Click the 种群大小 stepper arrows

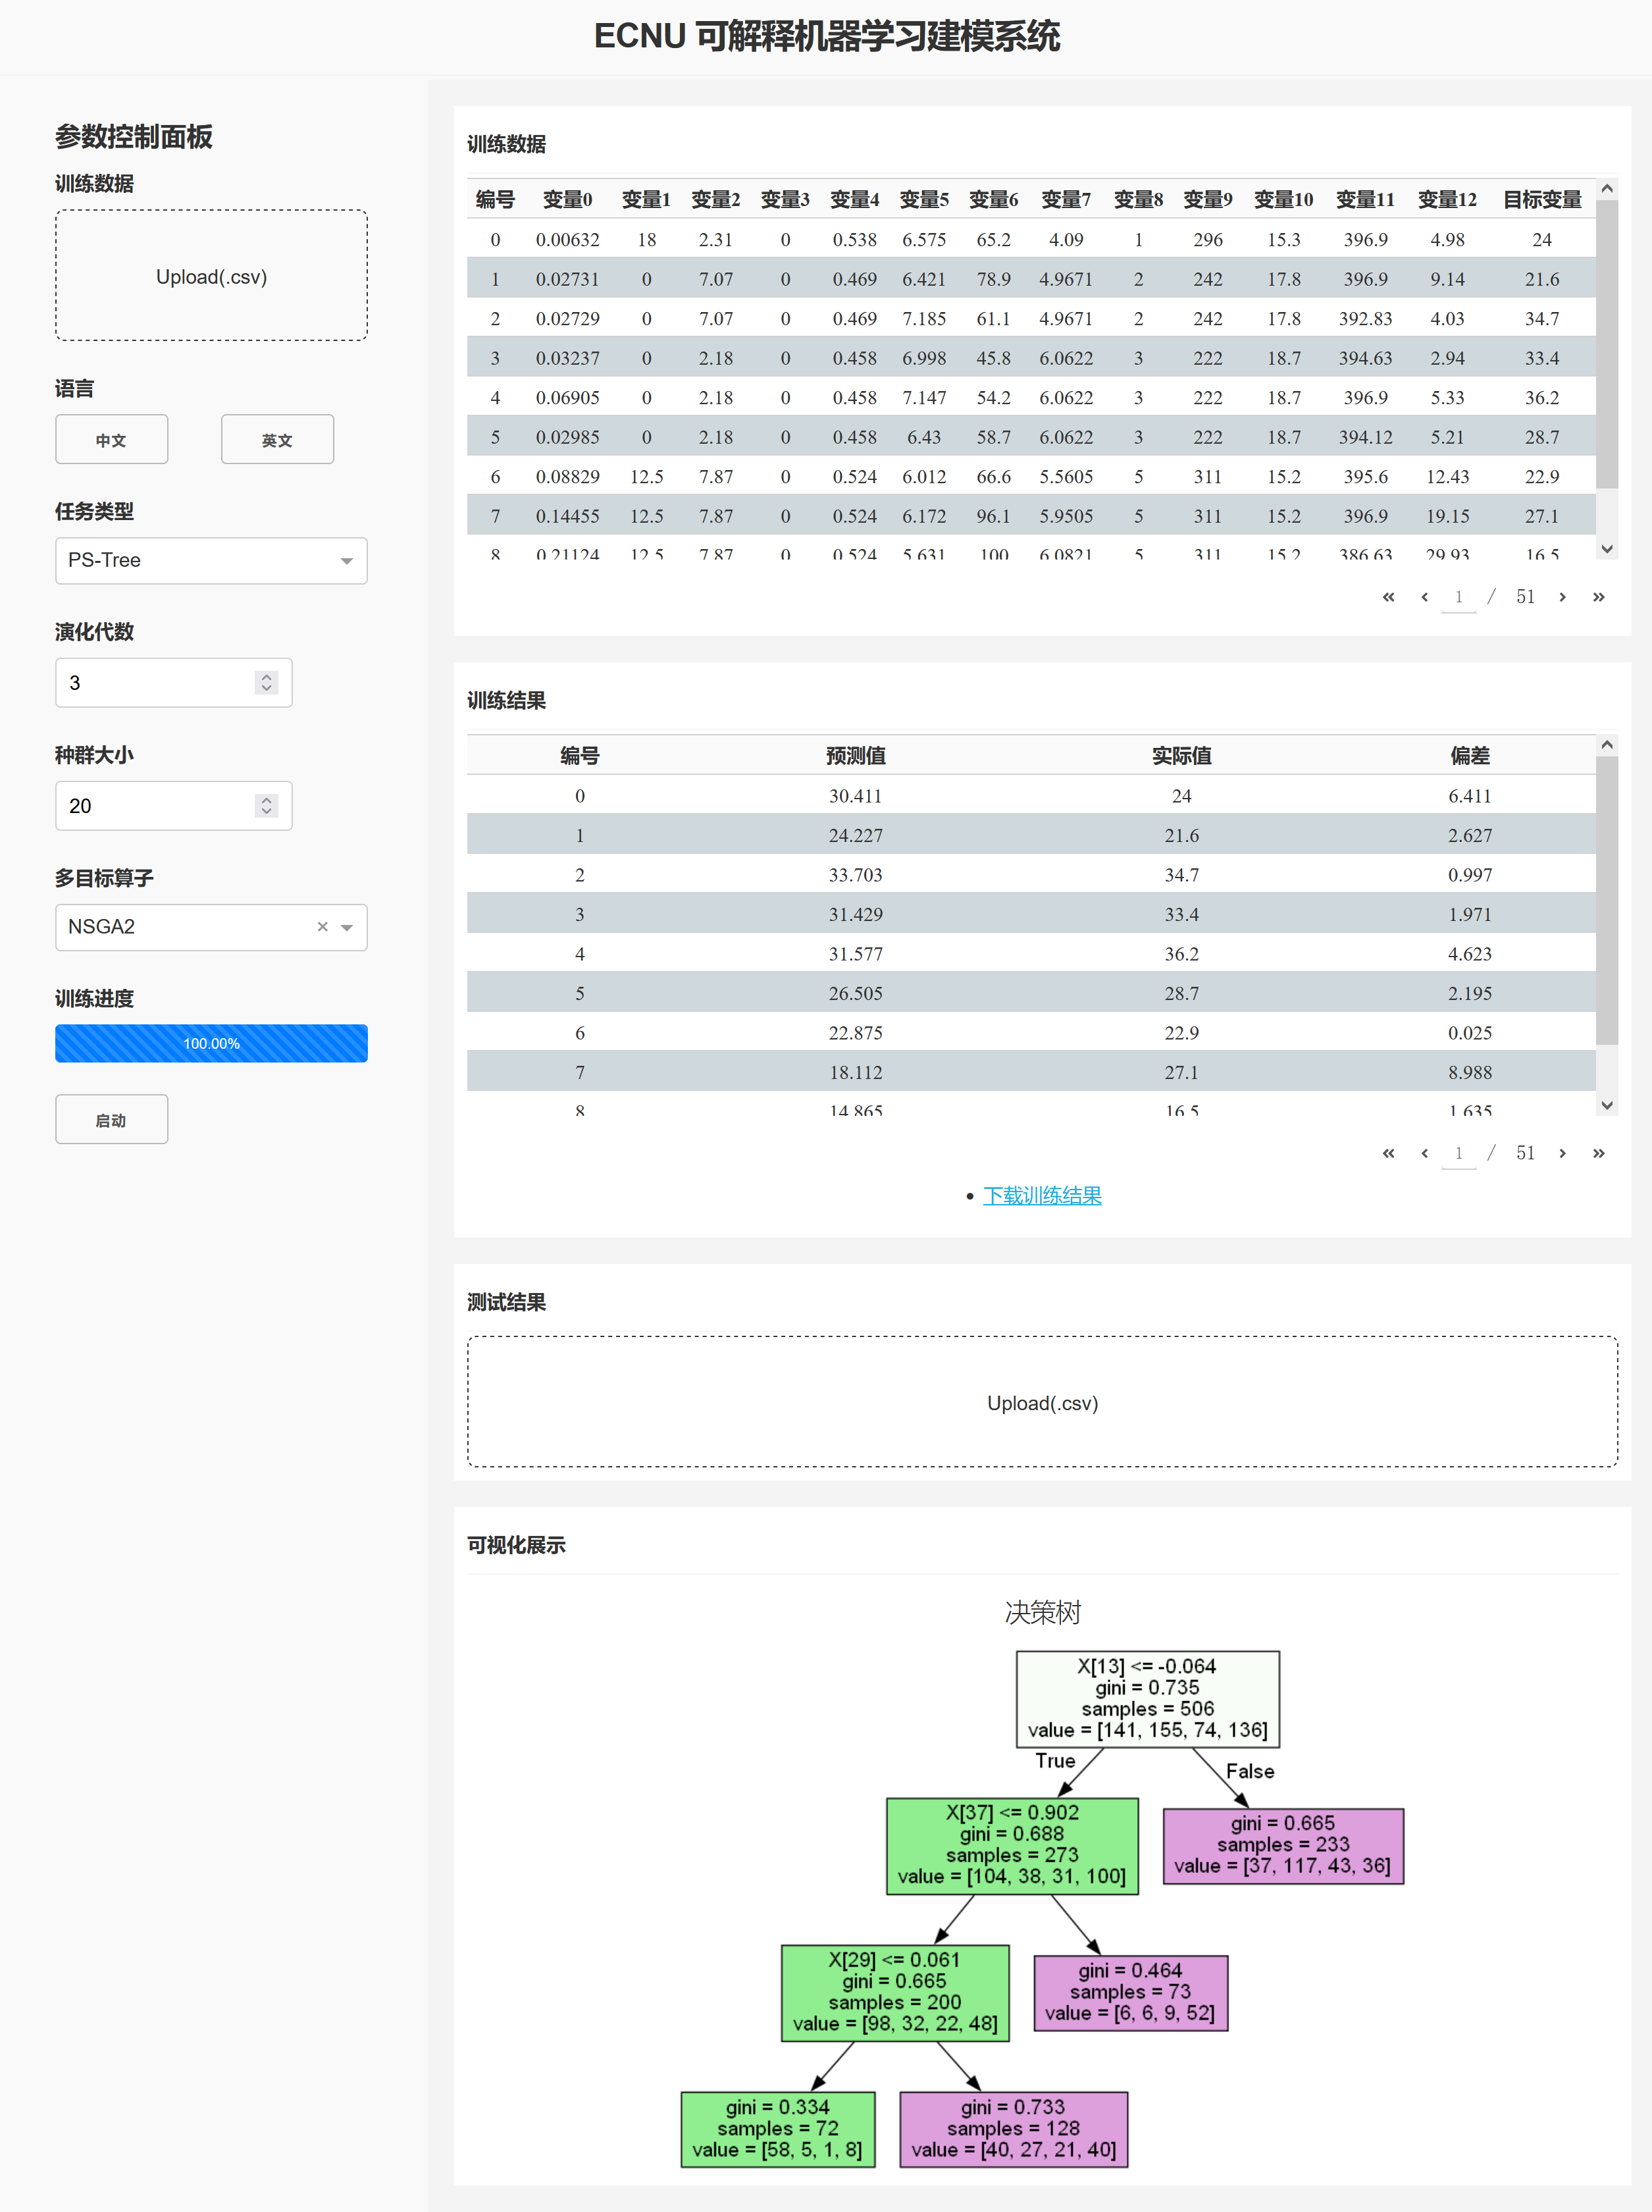point(266,806)
